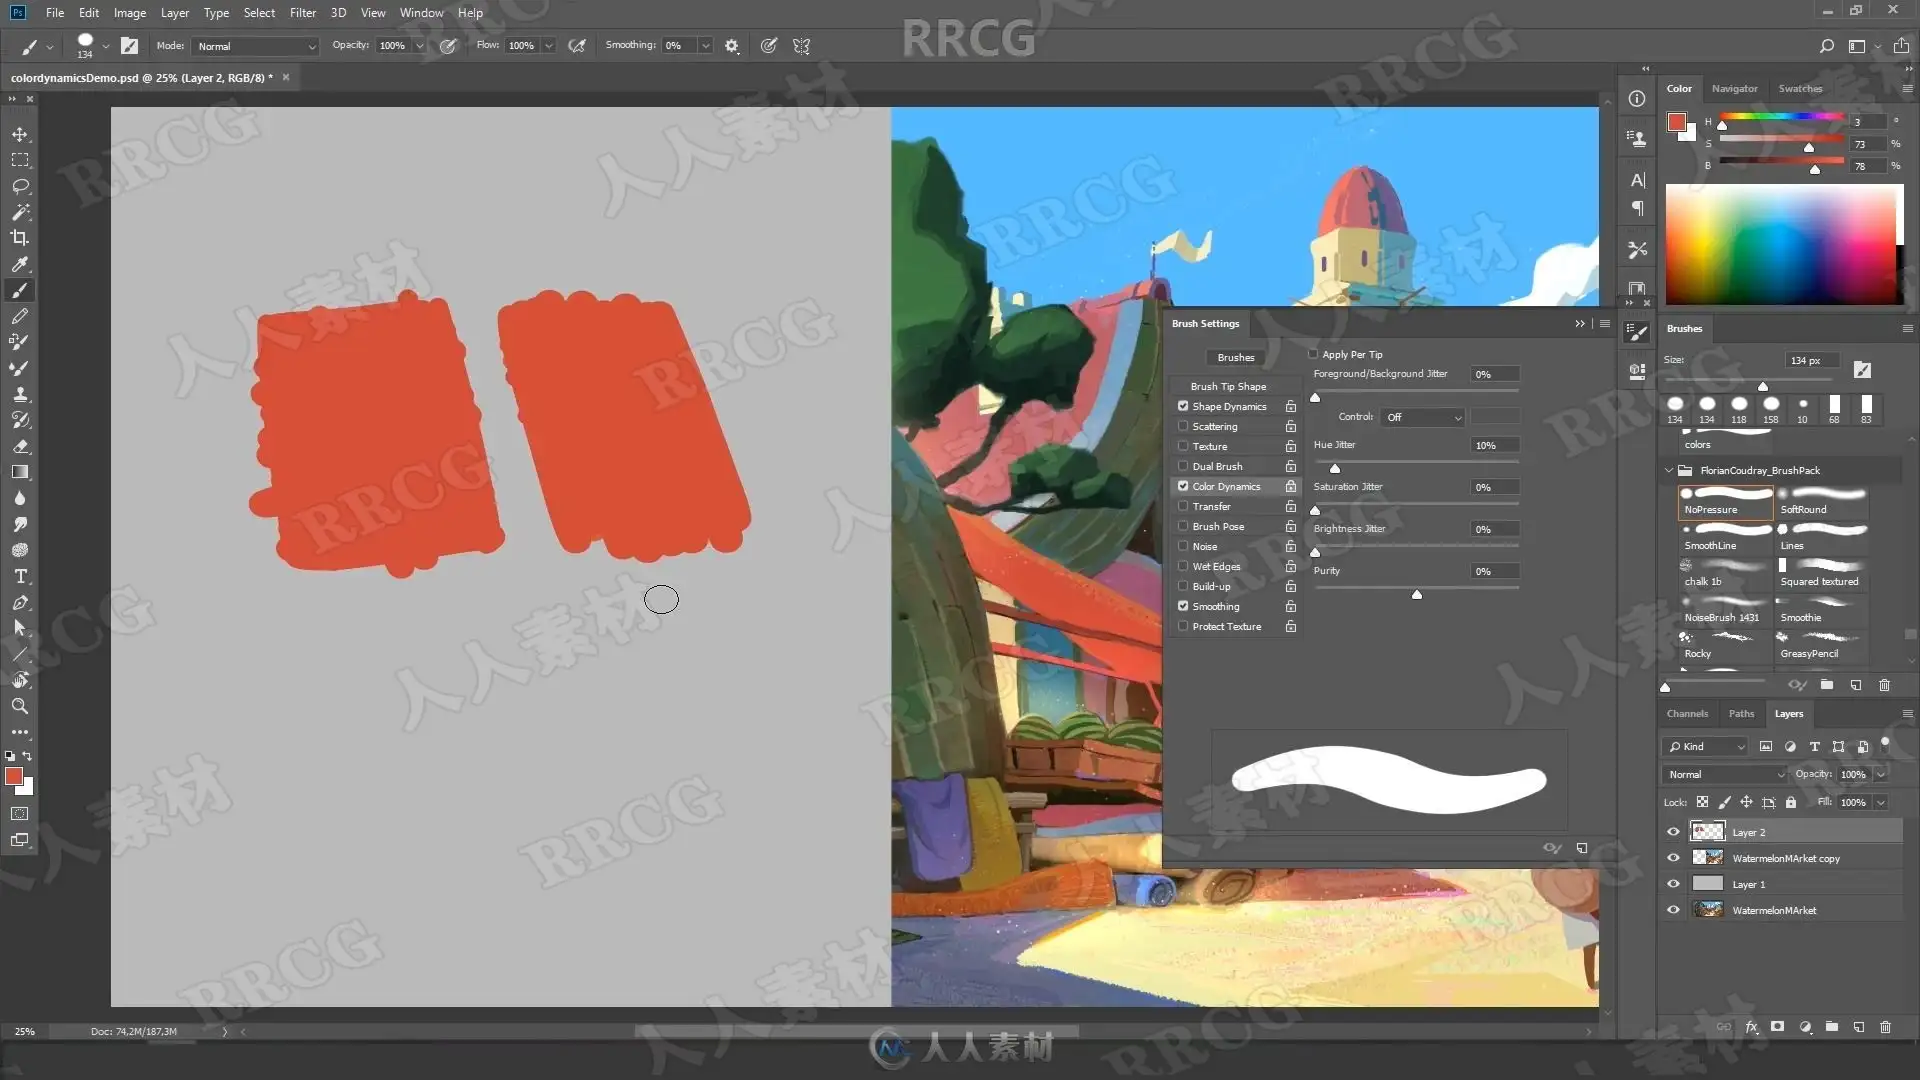
Task: Select the Eraser tool
Action: (x=20, y=446)
